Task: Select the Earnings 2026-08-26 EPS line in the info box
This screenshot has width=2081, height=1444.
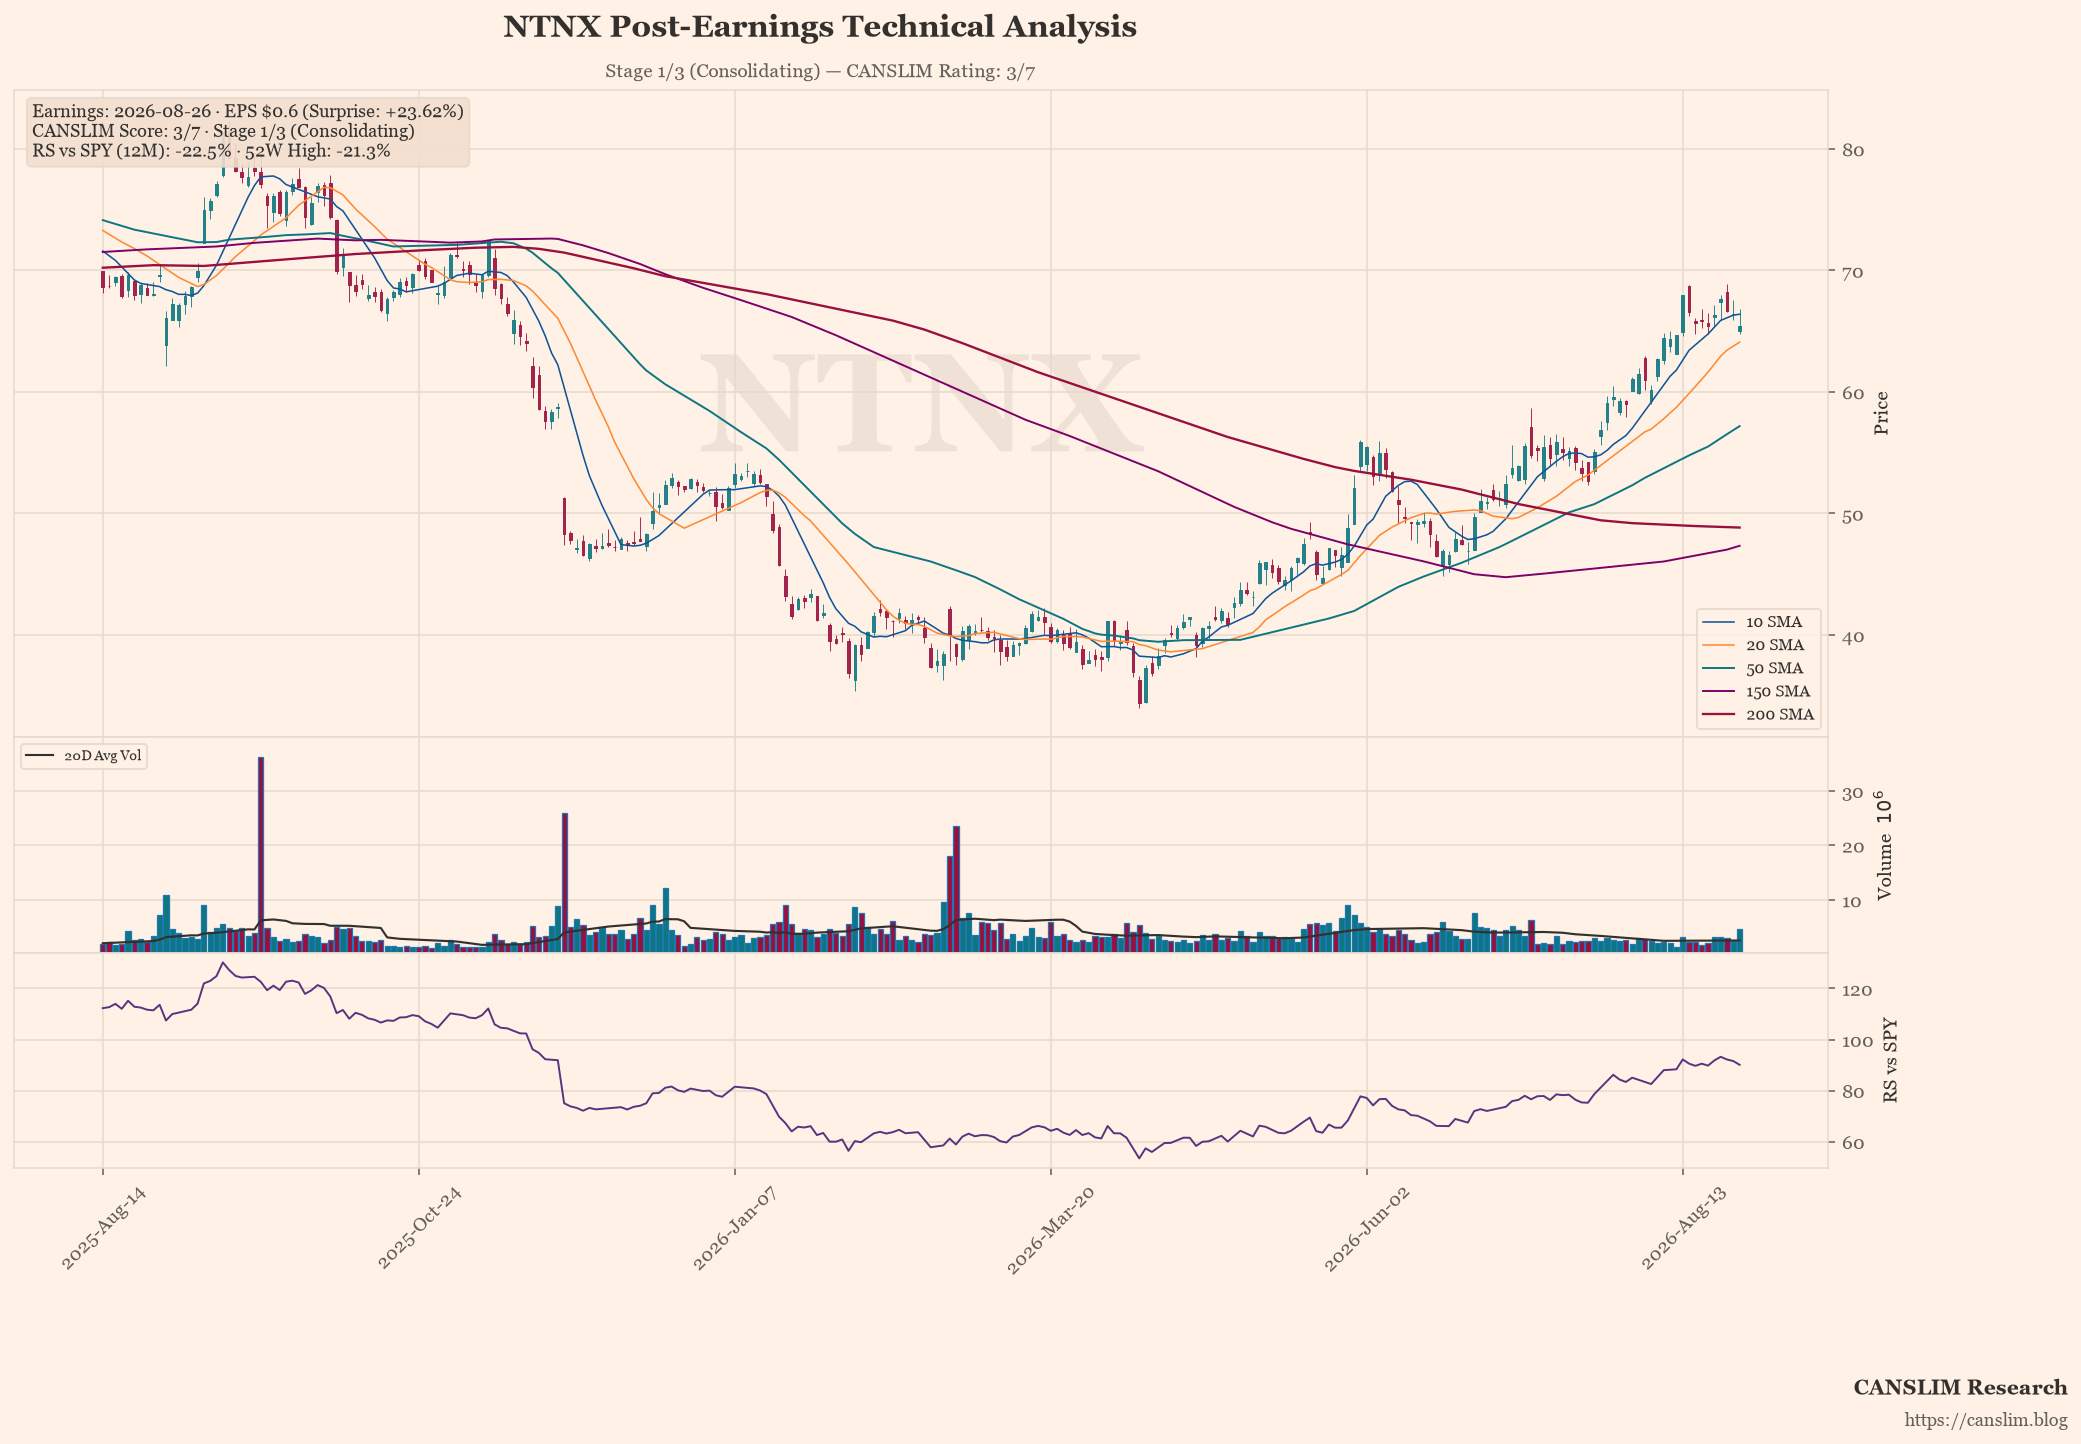Action: (248, 111)
